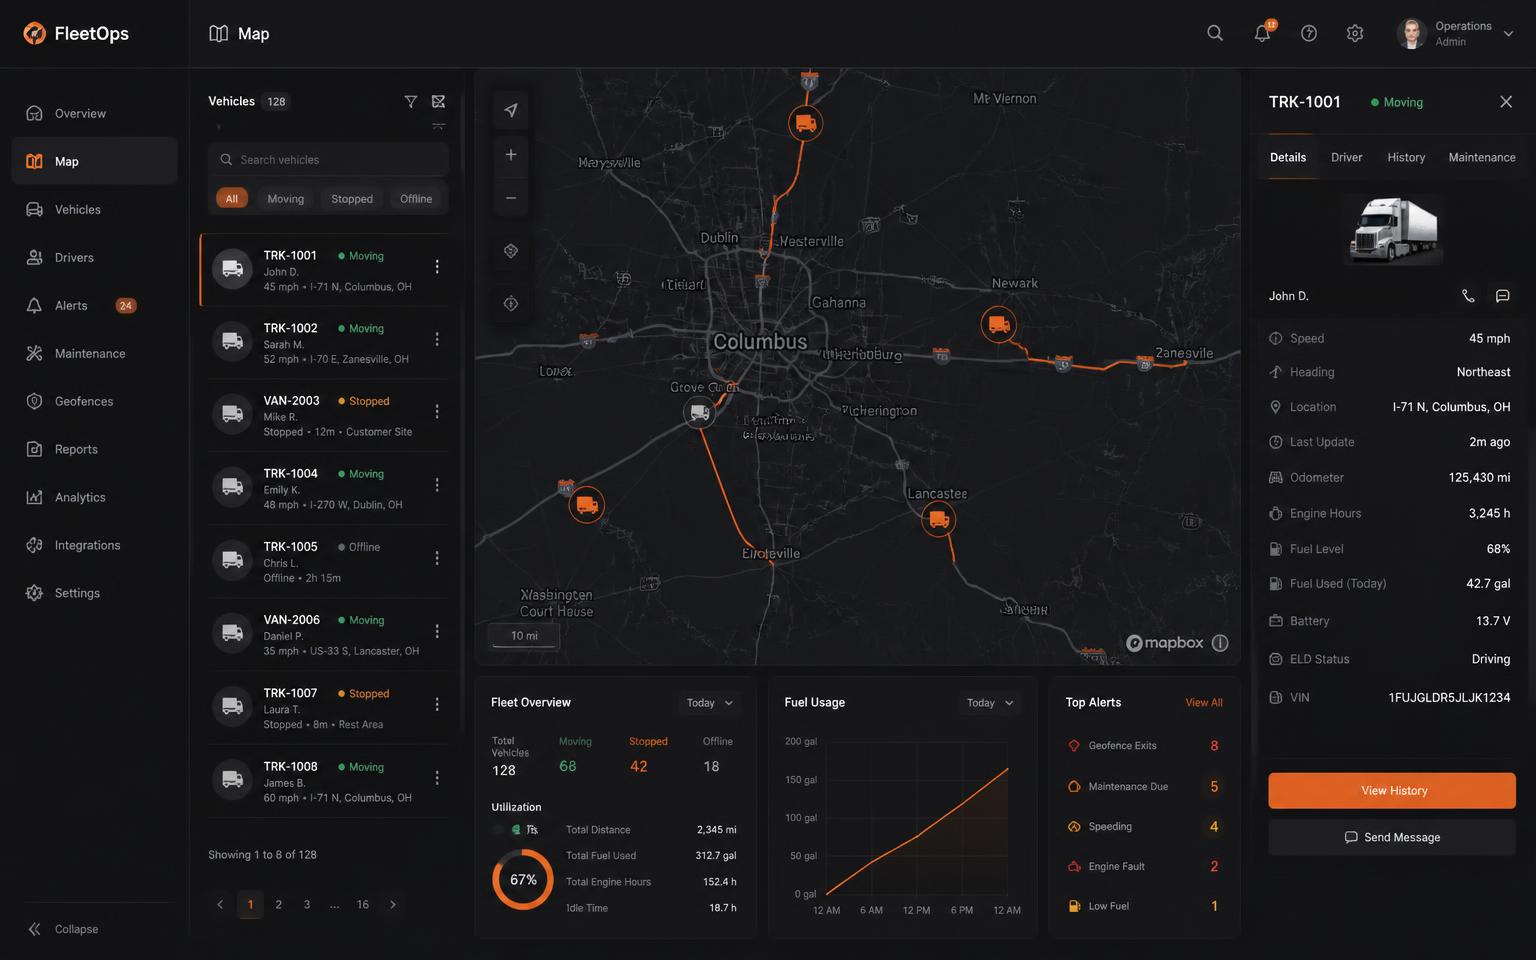The height and width of the screenshot is (960, 1536).
Task: Click the FleetOps logo
Action: tap(76, 33)
